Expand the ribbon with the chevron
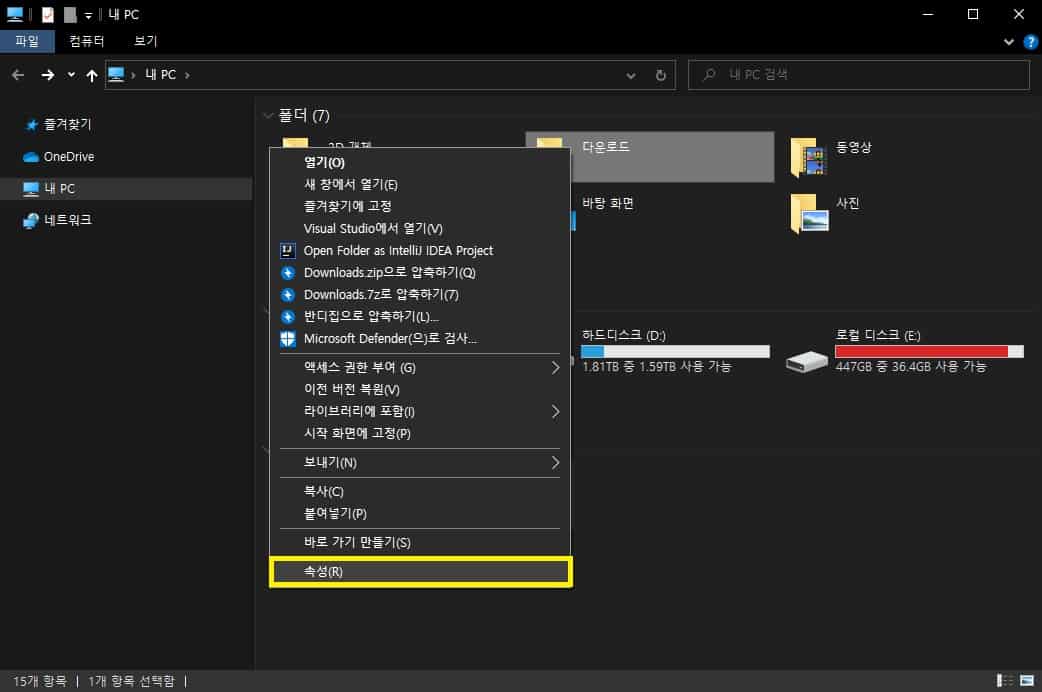 [1009, 42]
